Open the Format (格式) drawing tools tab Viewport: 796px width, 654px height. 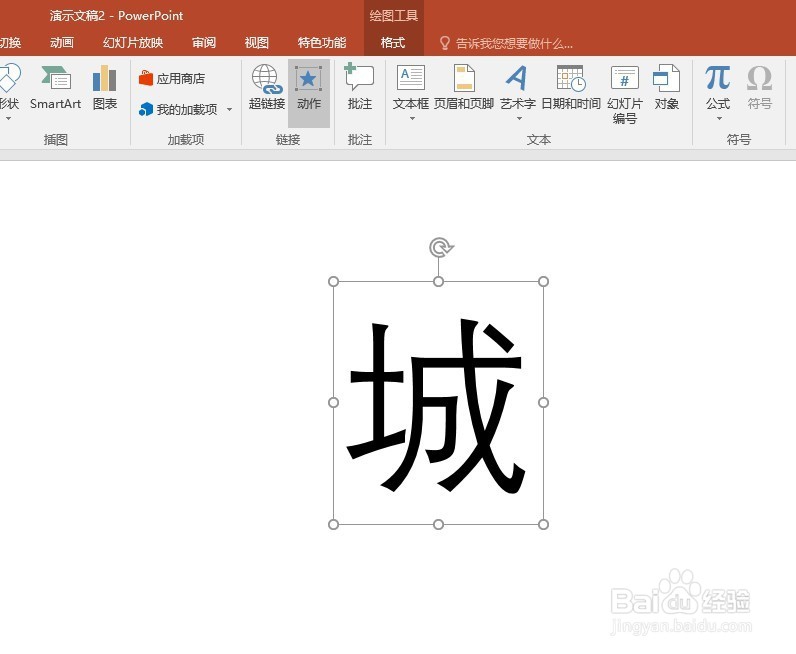(393, 43)
